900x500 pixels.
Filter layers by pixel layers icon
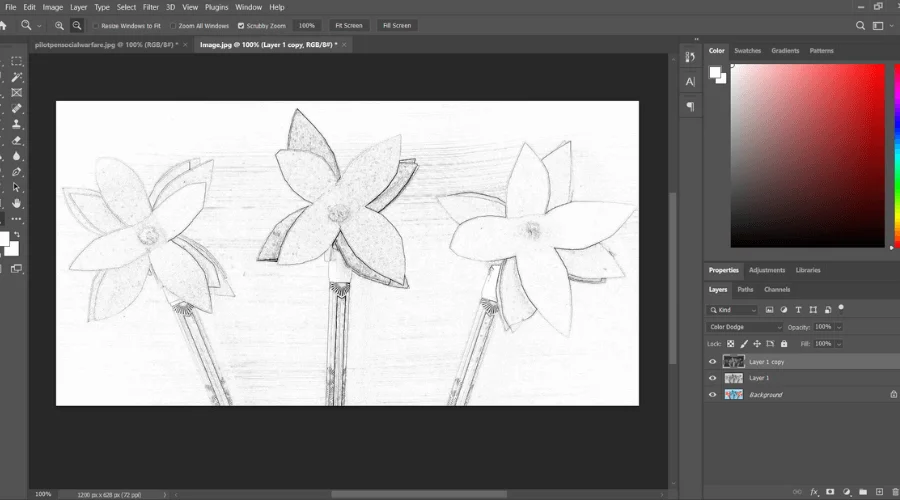coord(769,310)
